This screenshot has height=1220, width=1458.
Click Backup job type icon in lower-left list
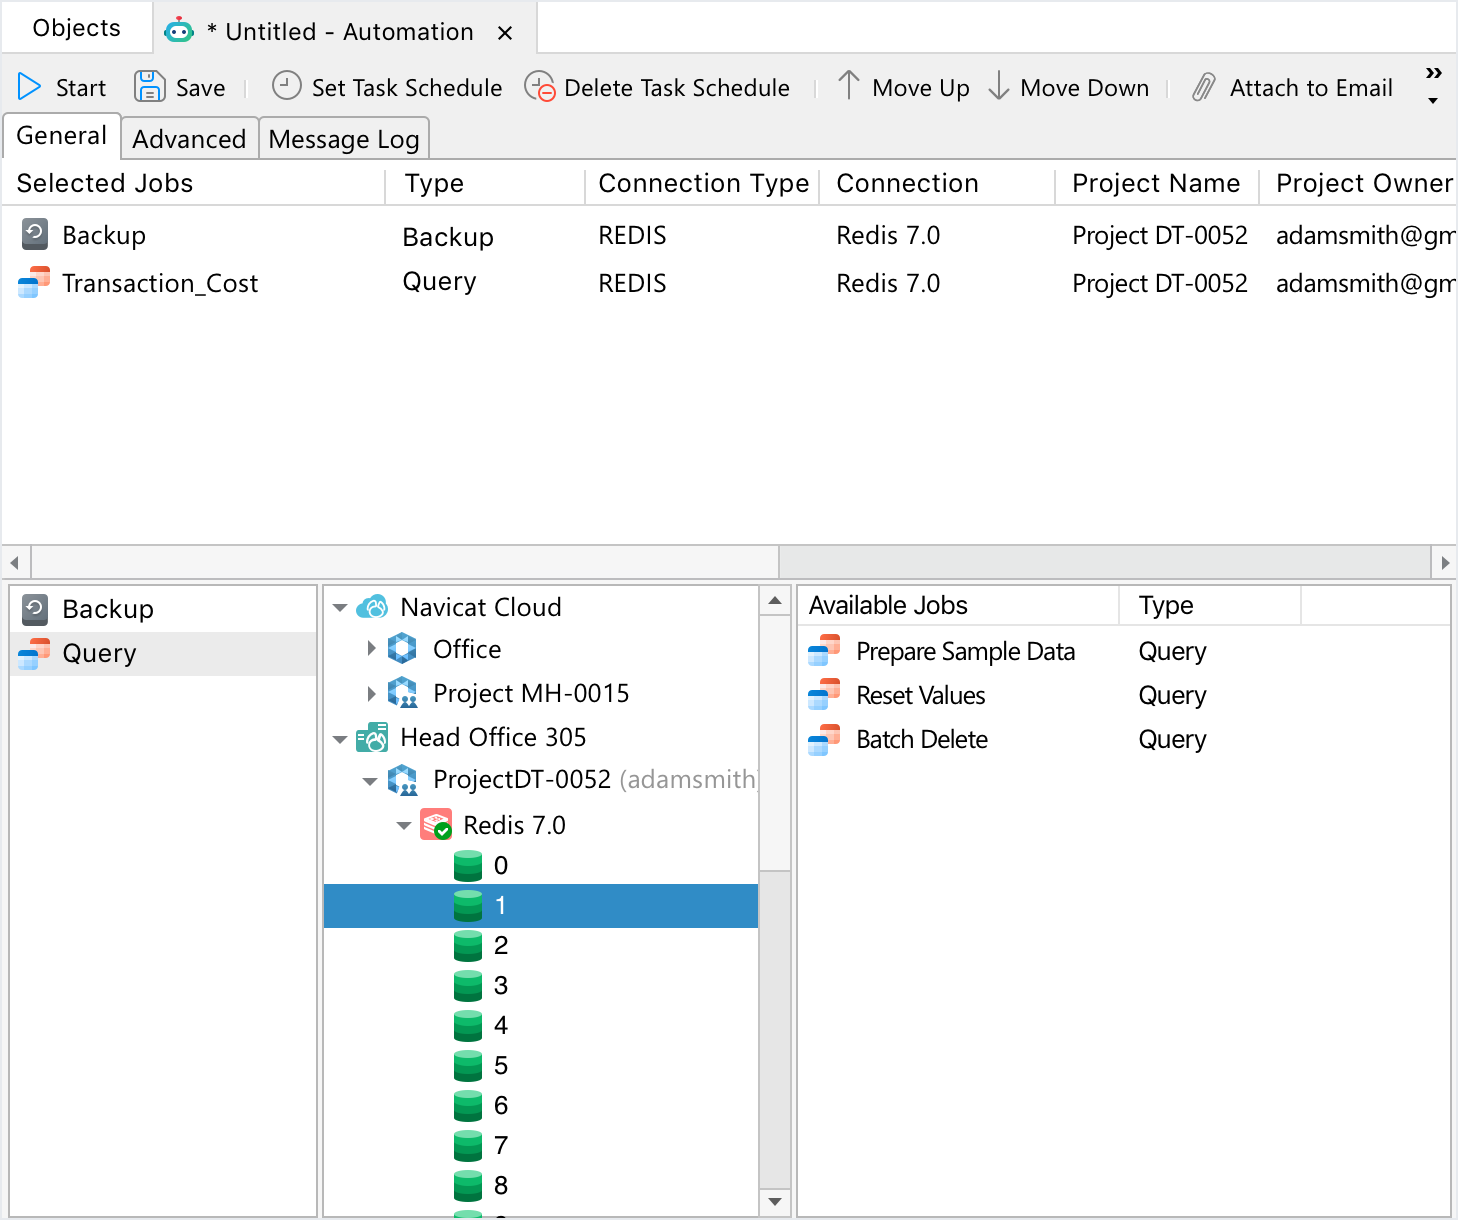click(35, 608)
